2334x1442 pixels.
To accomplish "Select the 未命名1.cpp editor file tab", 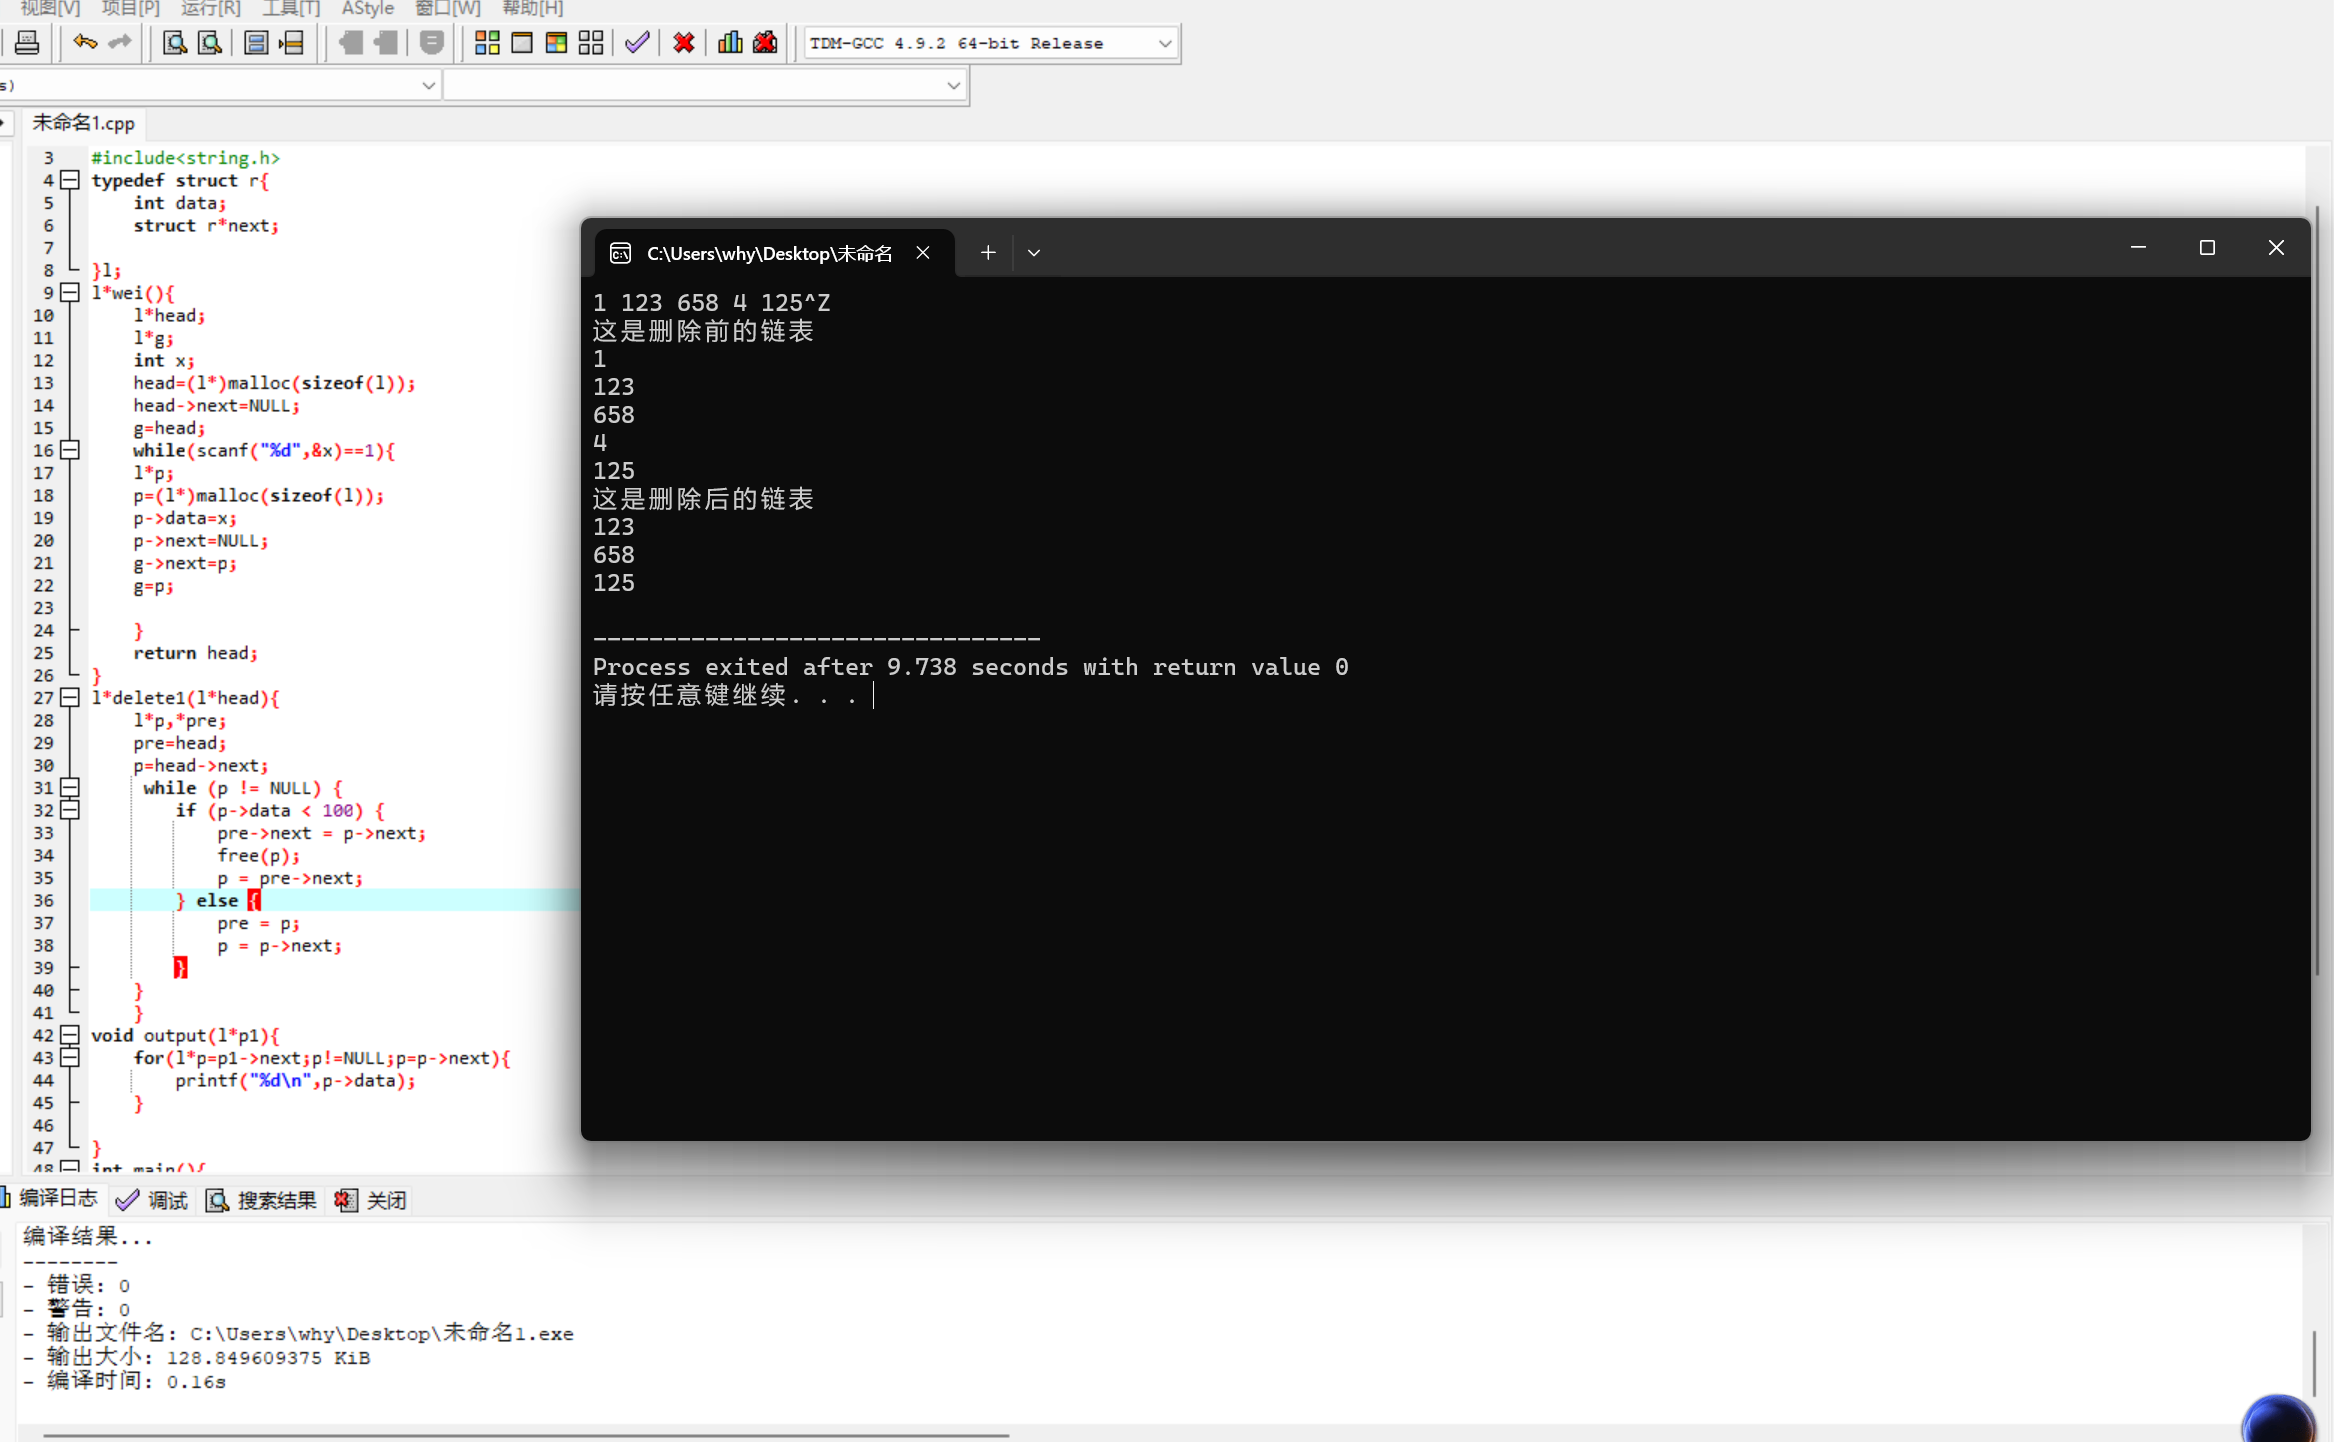I will 84,123.
